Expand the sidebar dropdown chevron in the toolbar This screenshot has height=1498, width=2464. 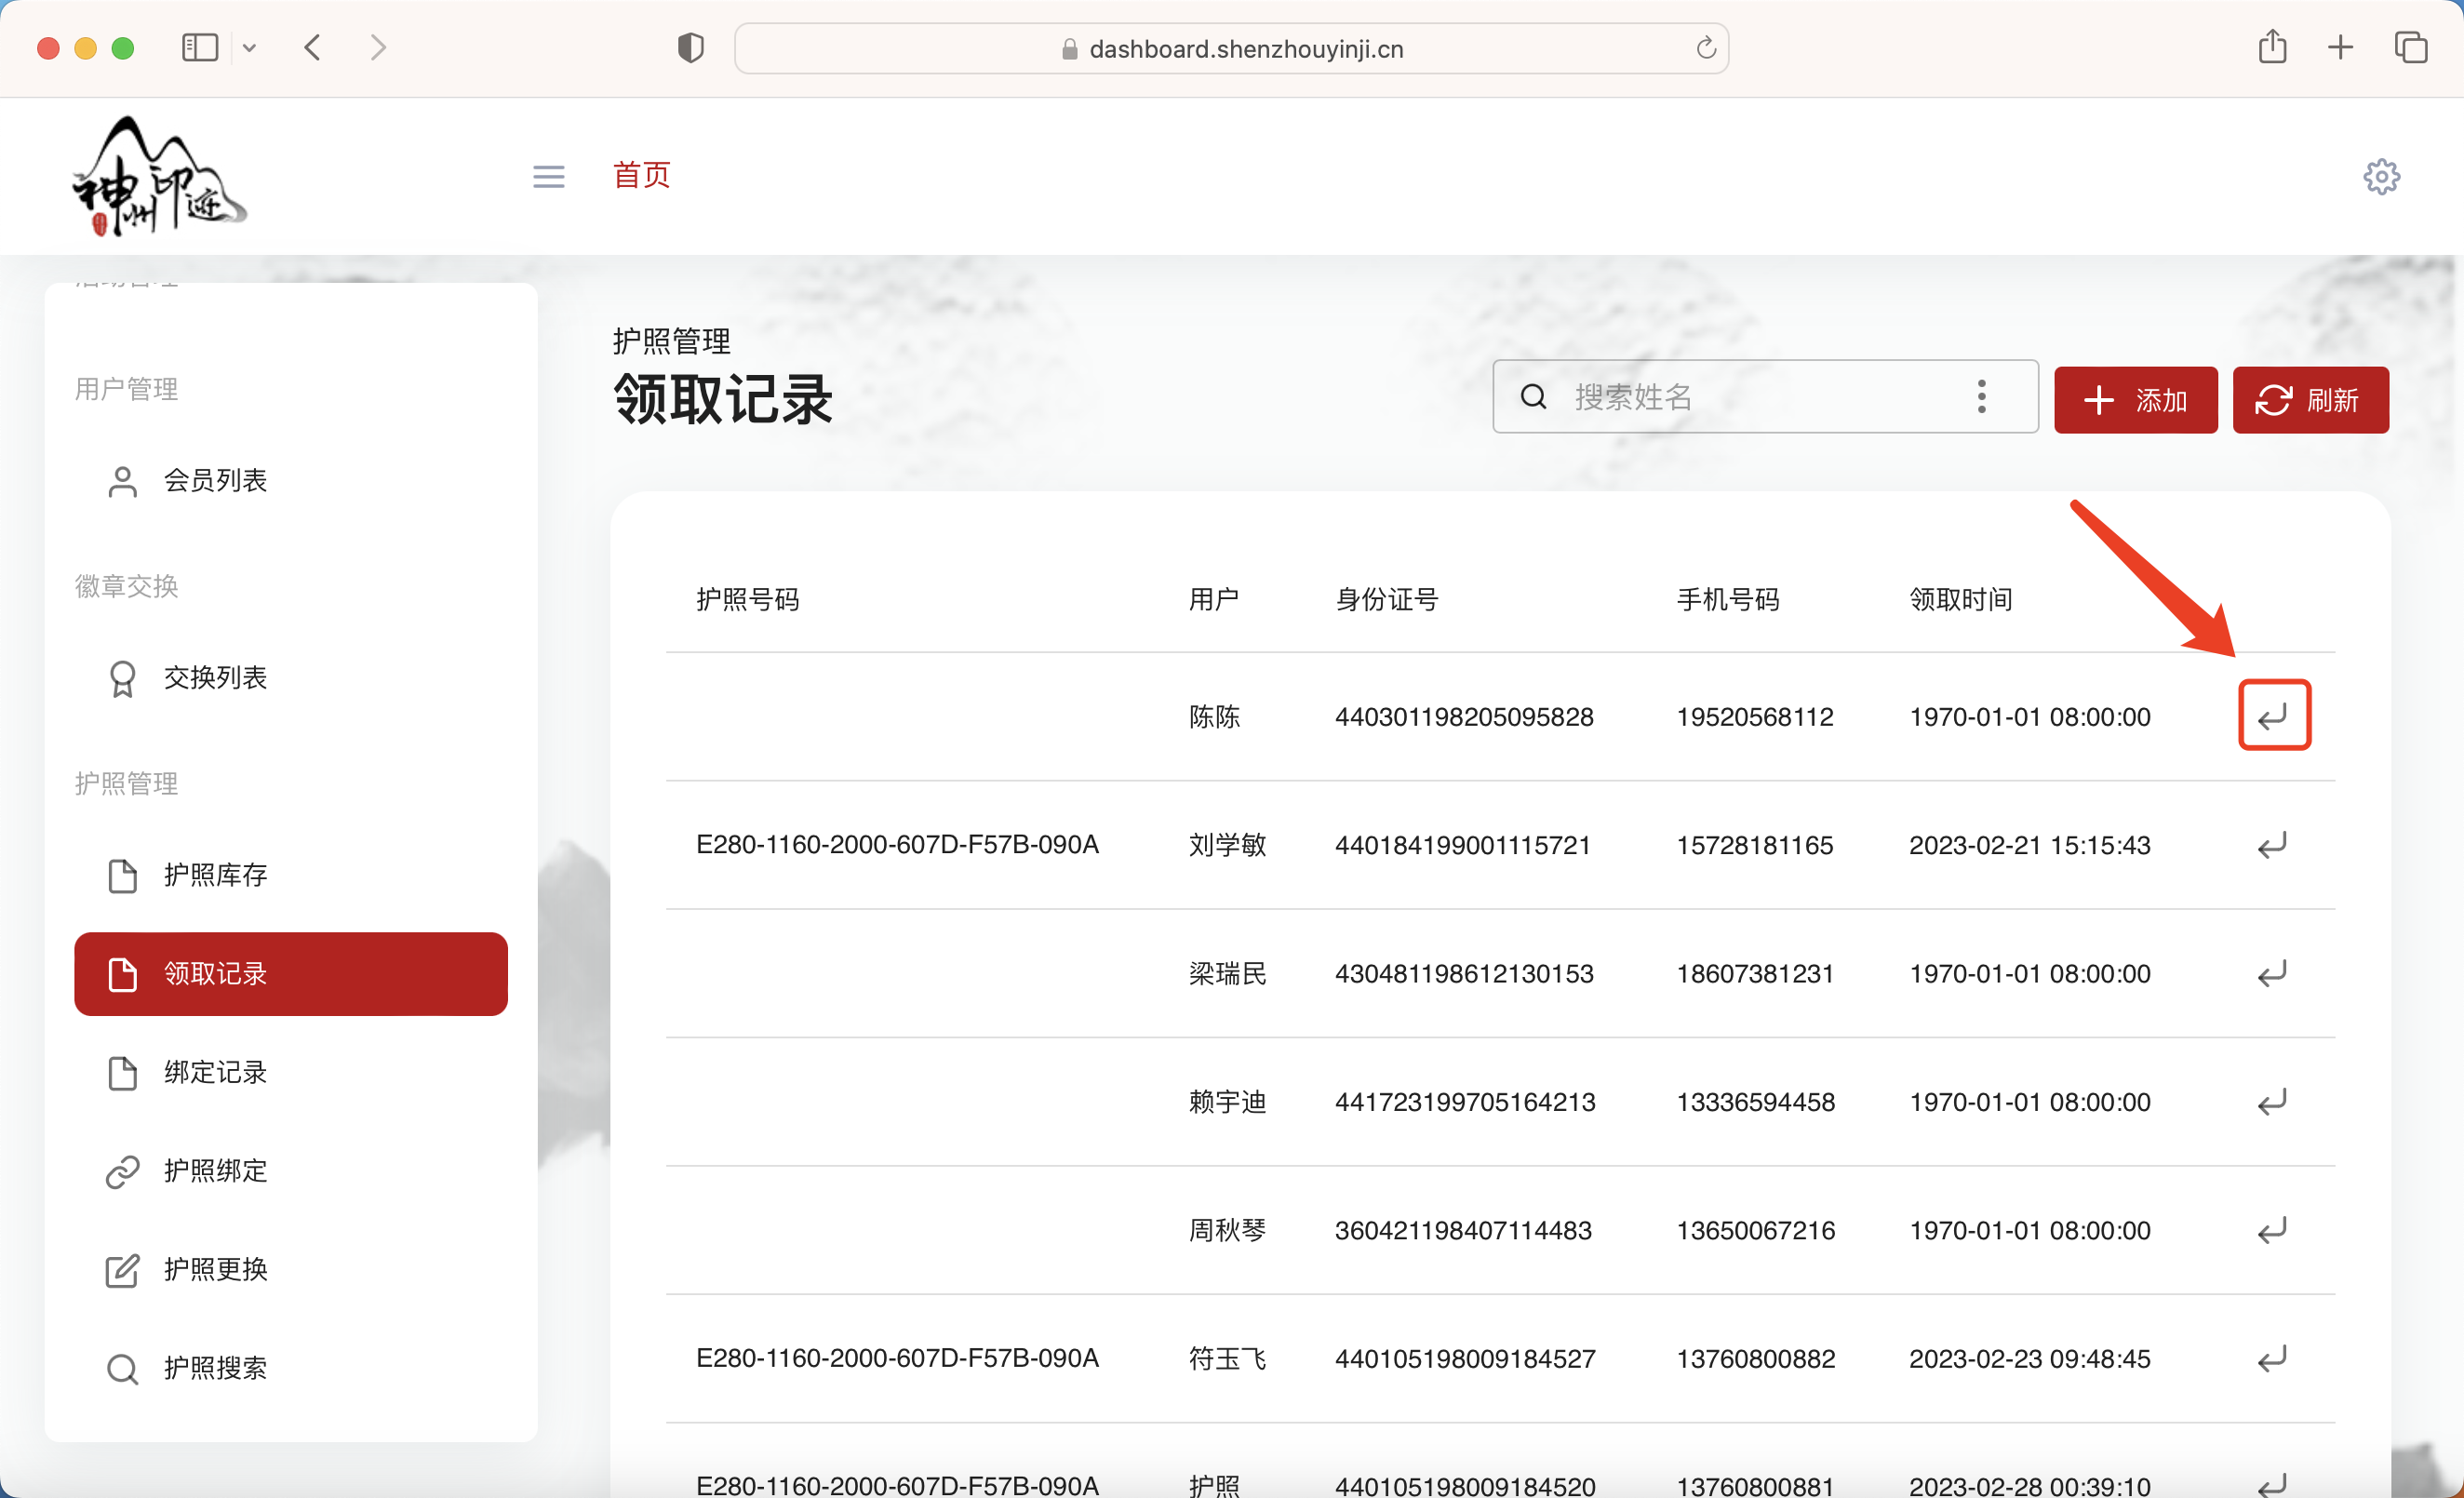[250, 48]
